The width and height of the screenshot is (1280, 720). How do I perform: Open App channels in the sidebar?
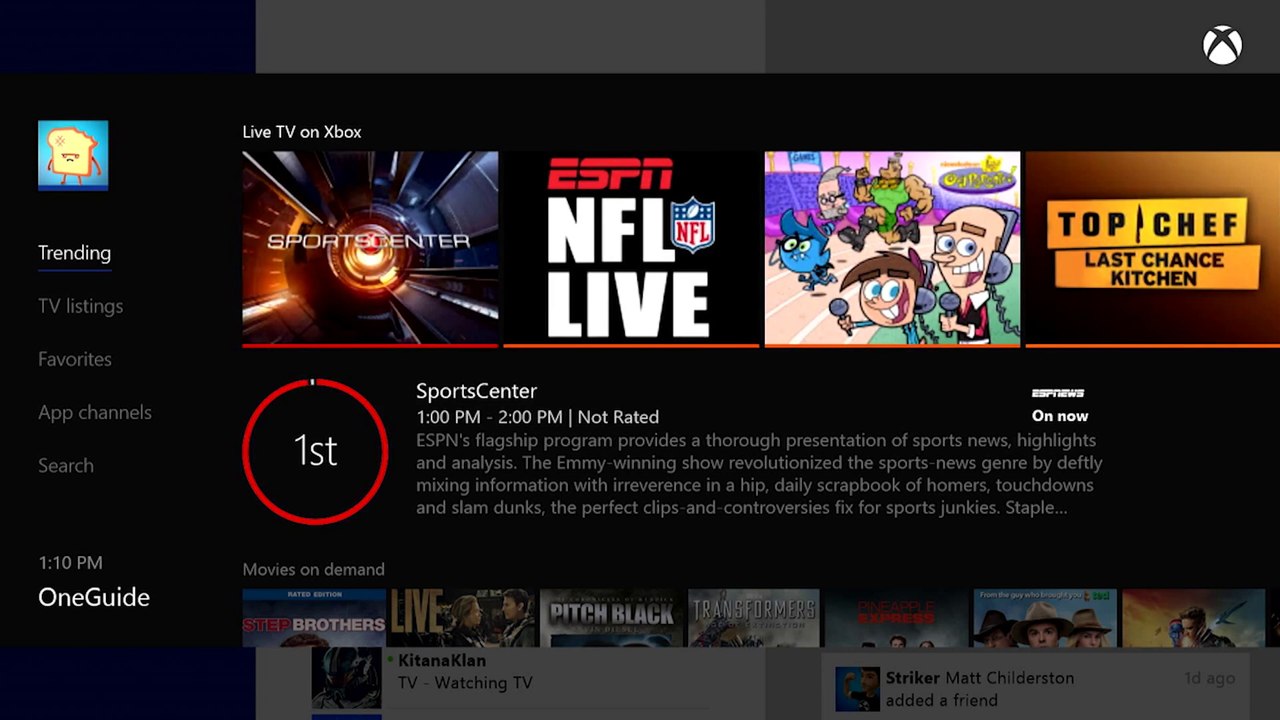click(x=95, y=412)
